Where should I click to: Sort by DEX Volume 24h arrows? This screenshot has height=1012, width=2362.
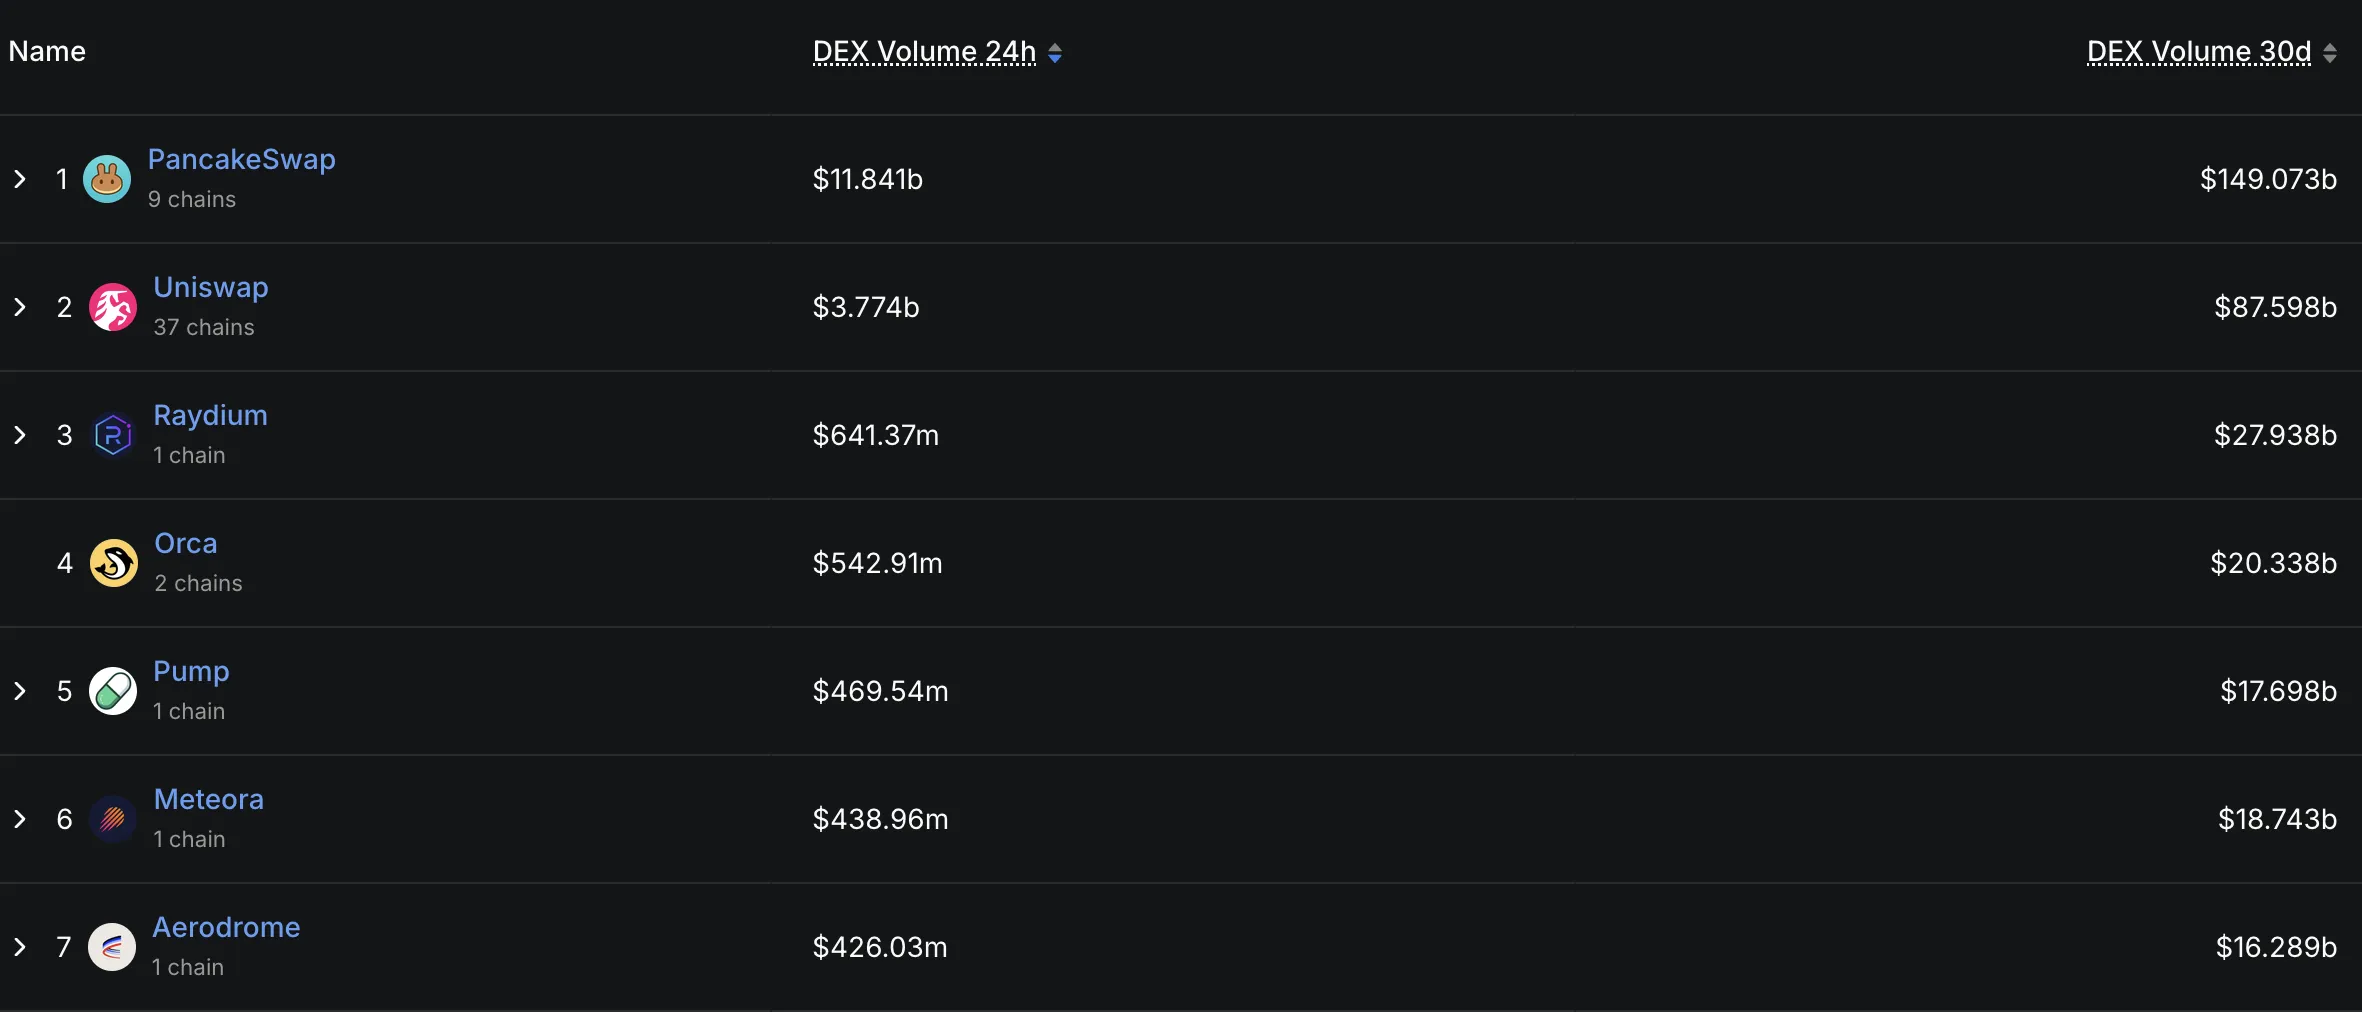1055,53
